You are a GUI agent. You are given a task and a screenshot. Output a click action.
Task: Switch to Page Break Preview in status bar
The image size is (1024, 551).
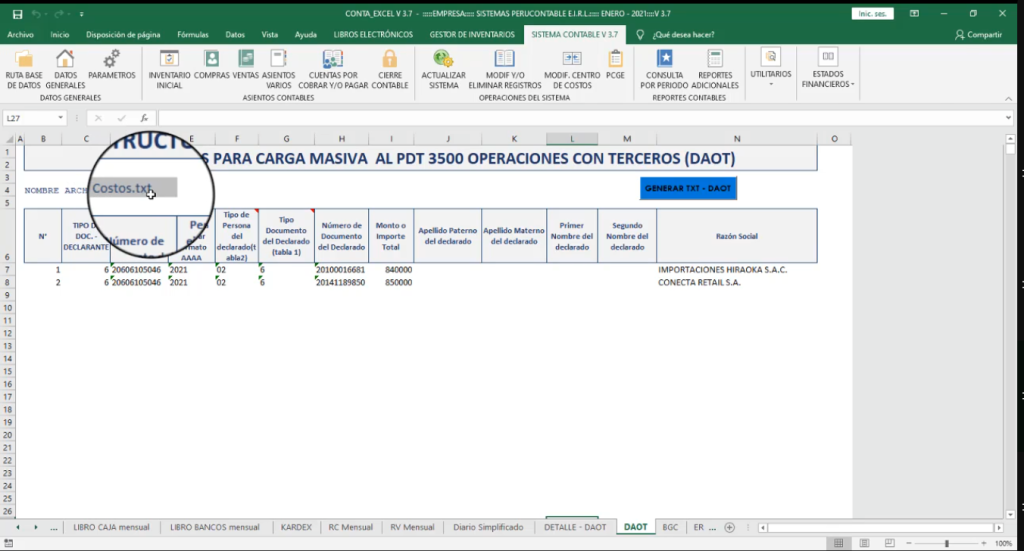pyautogui.click(x=889, y=543)
